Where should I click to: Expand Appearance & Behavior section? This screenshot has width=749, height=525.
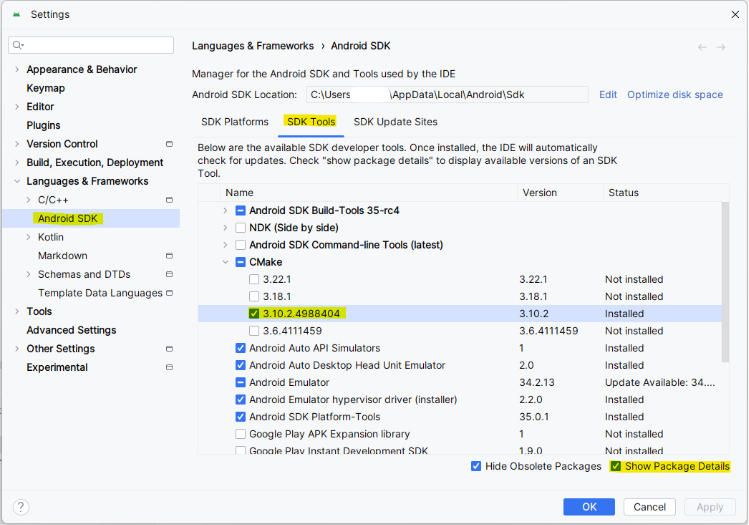tap(17, 70)
